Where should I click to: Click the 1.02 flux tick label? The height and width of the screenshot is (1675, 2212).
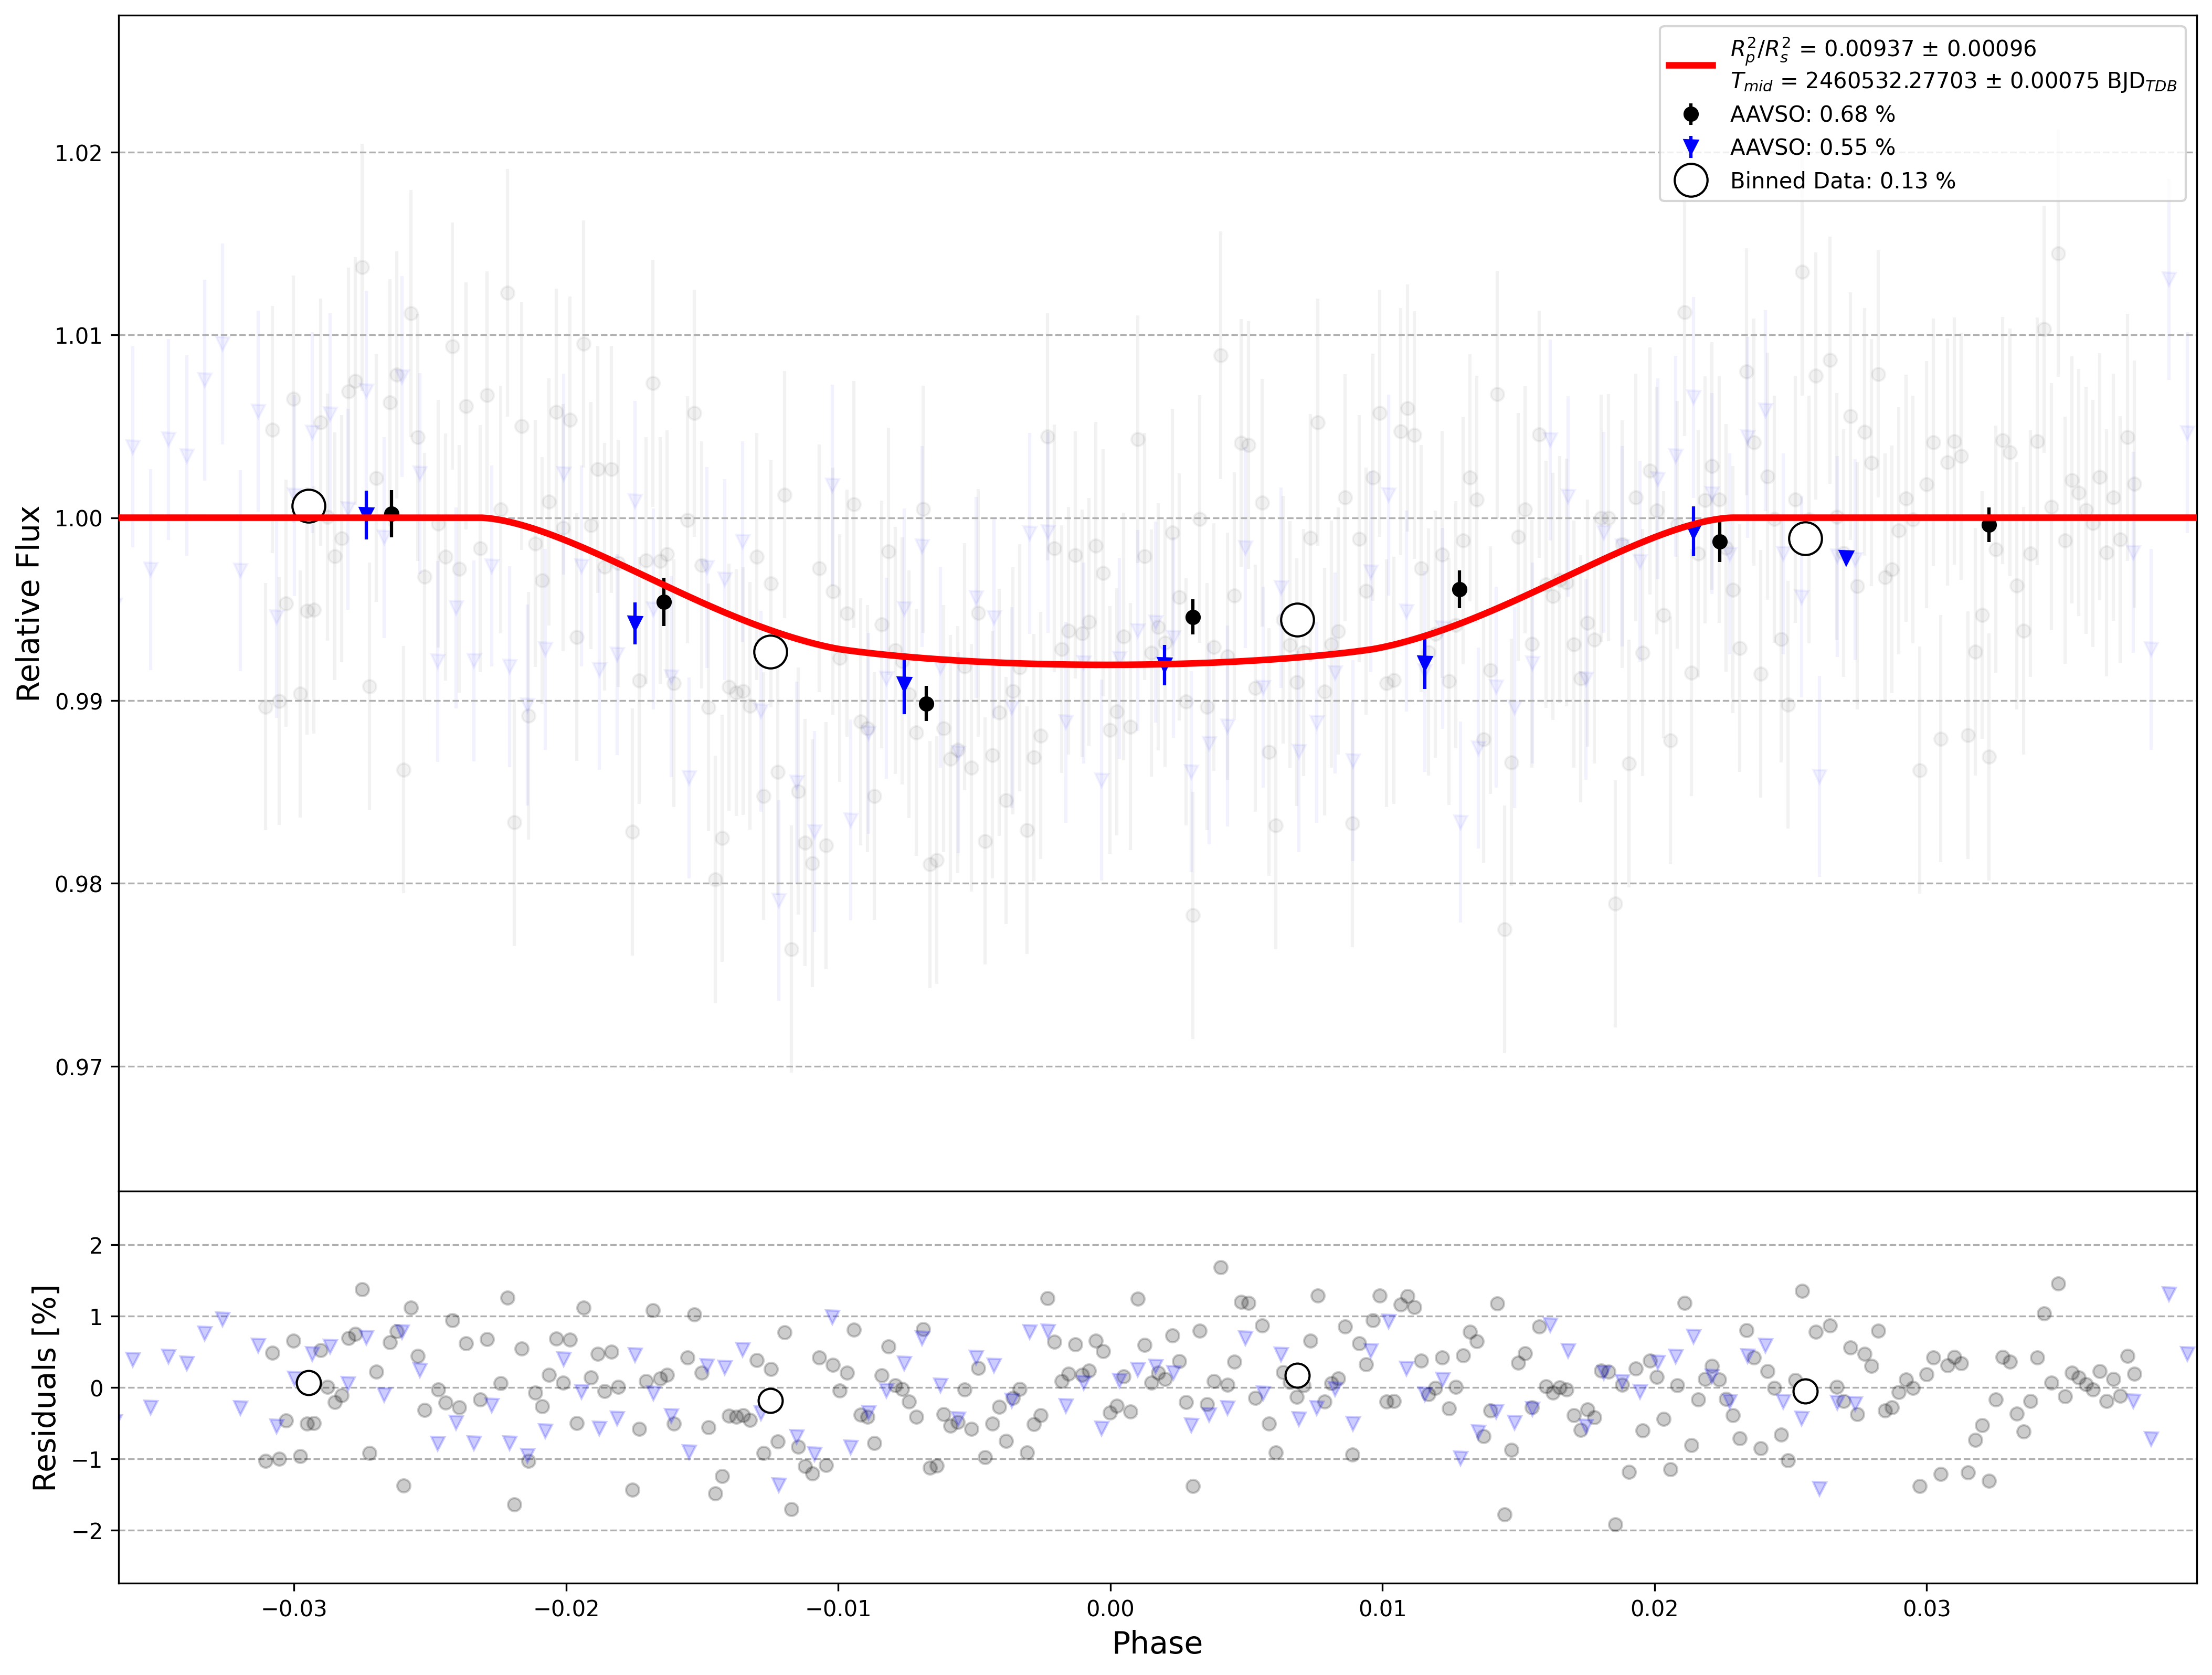[x=78, y=153]
